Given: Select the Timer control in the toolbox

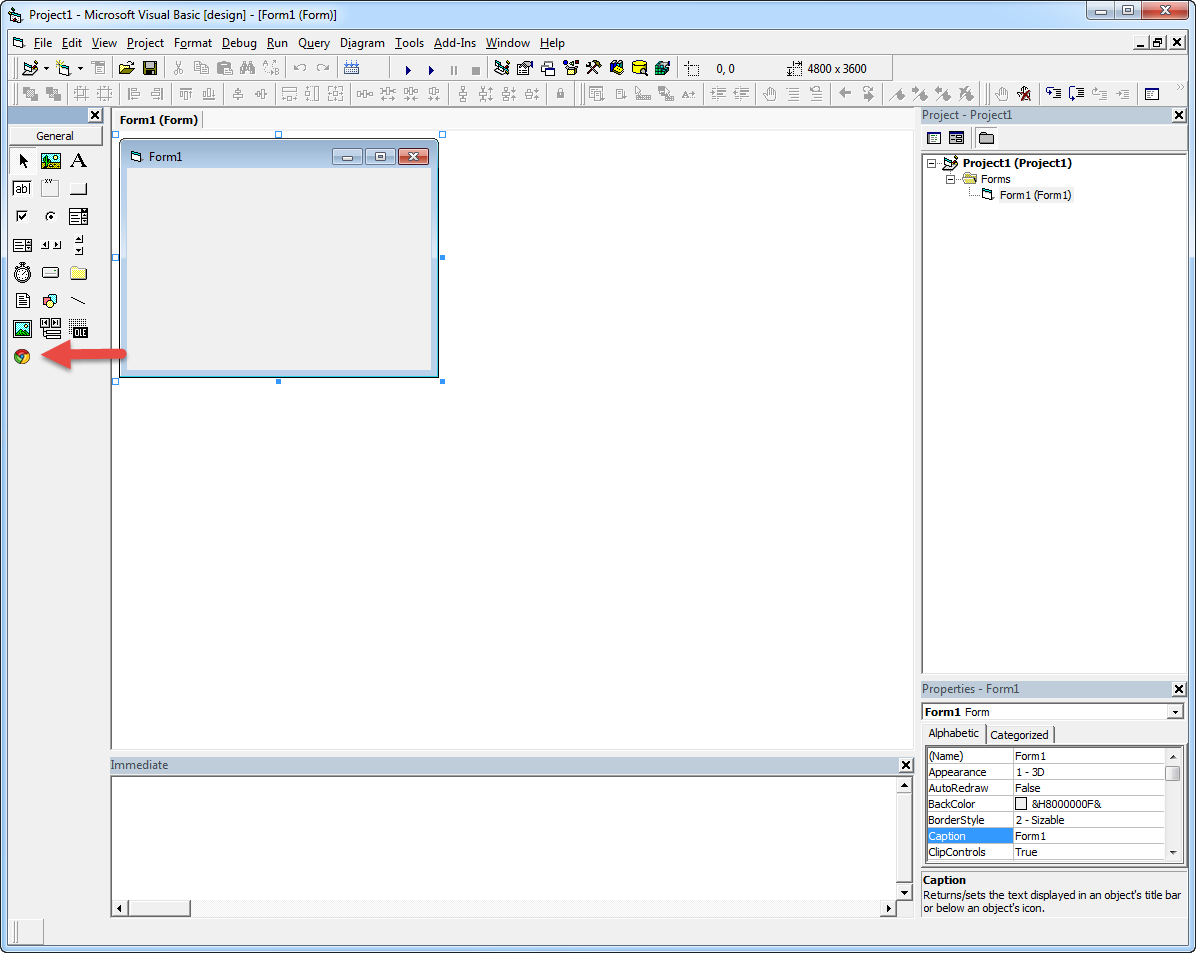Looking at the screenshot, I should [x=21, y=272].
